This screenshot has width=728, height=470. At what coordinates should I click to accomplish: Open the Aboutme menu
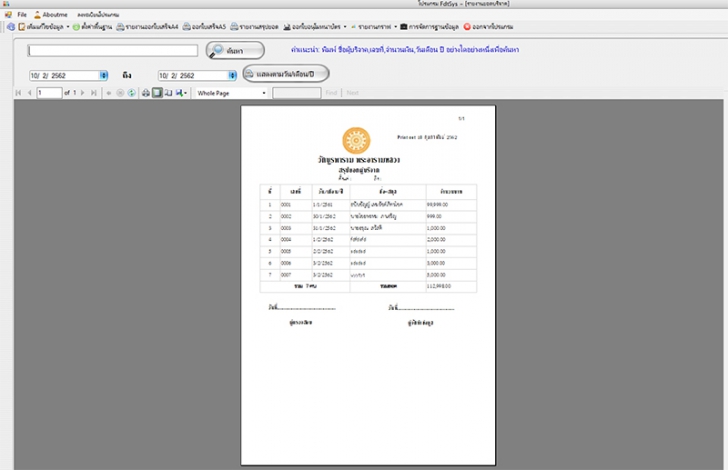coord(51,14)
